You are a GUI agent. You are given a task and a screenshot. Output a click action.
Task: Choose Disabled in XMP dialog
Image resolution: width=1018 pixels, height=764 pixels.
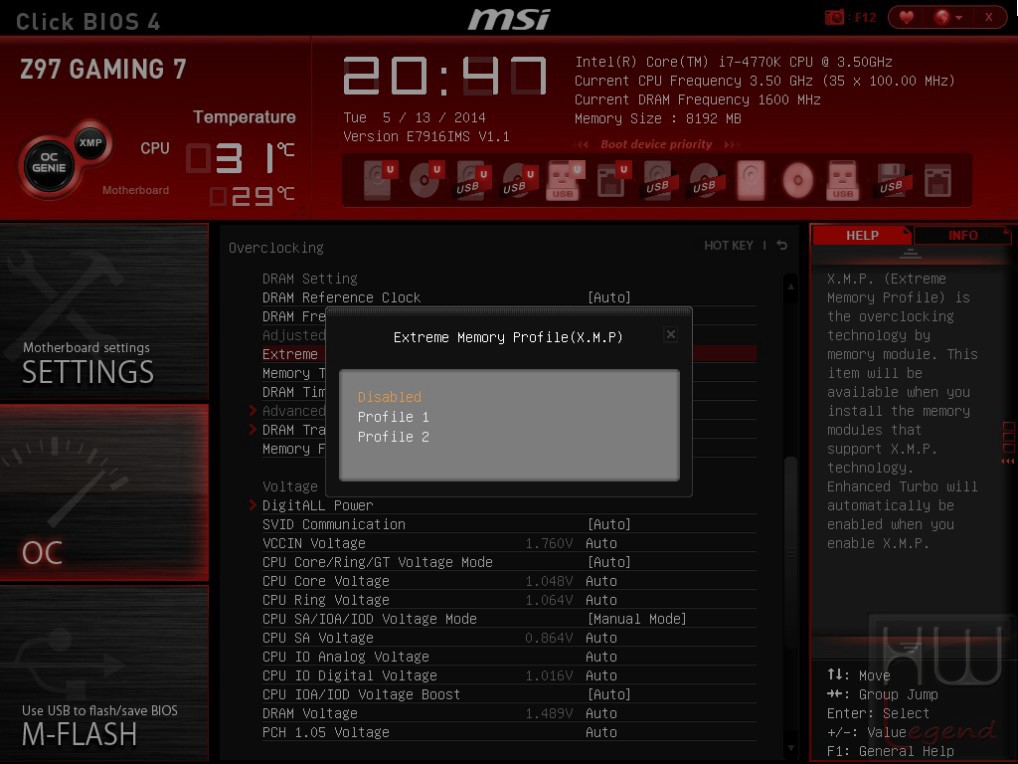tap(390, 397)
